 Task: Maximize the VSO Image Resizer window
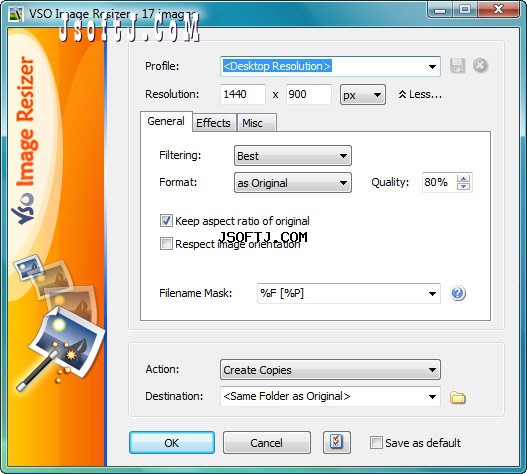click(x=465, y=10)
